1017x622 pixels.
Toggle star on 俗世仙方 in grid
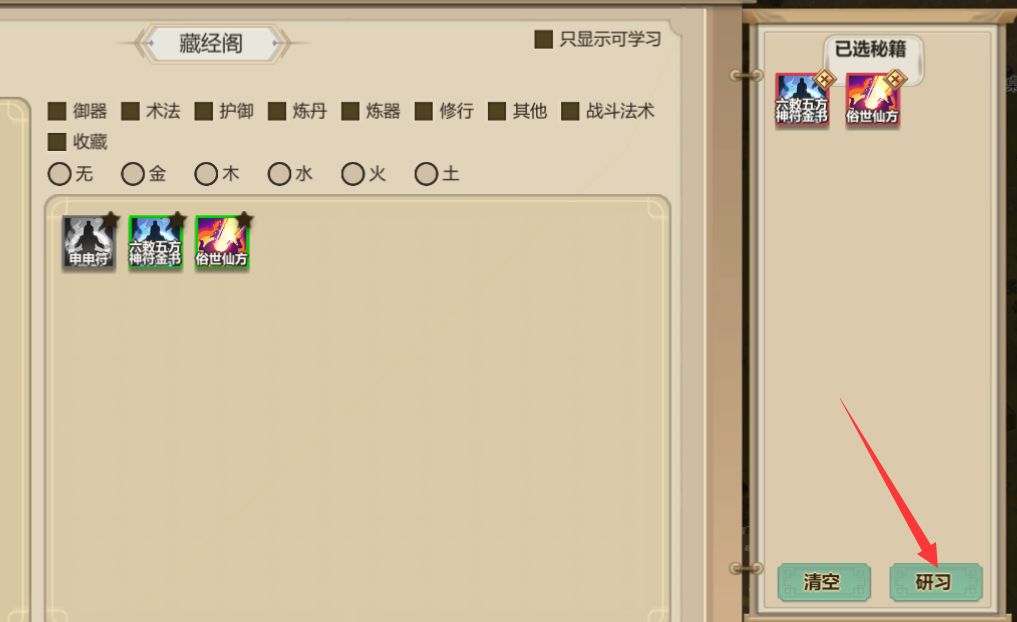click(245, 219)
